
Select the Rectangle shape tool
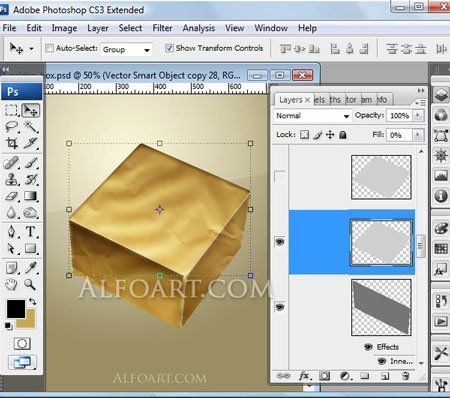[x=30, y=248]
